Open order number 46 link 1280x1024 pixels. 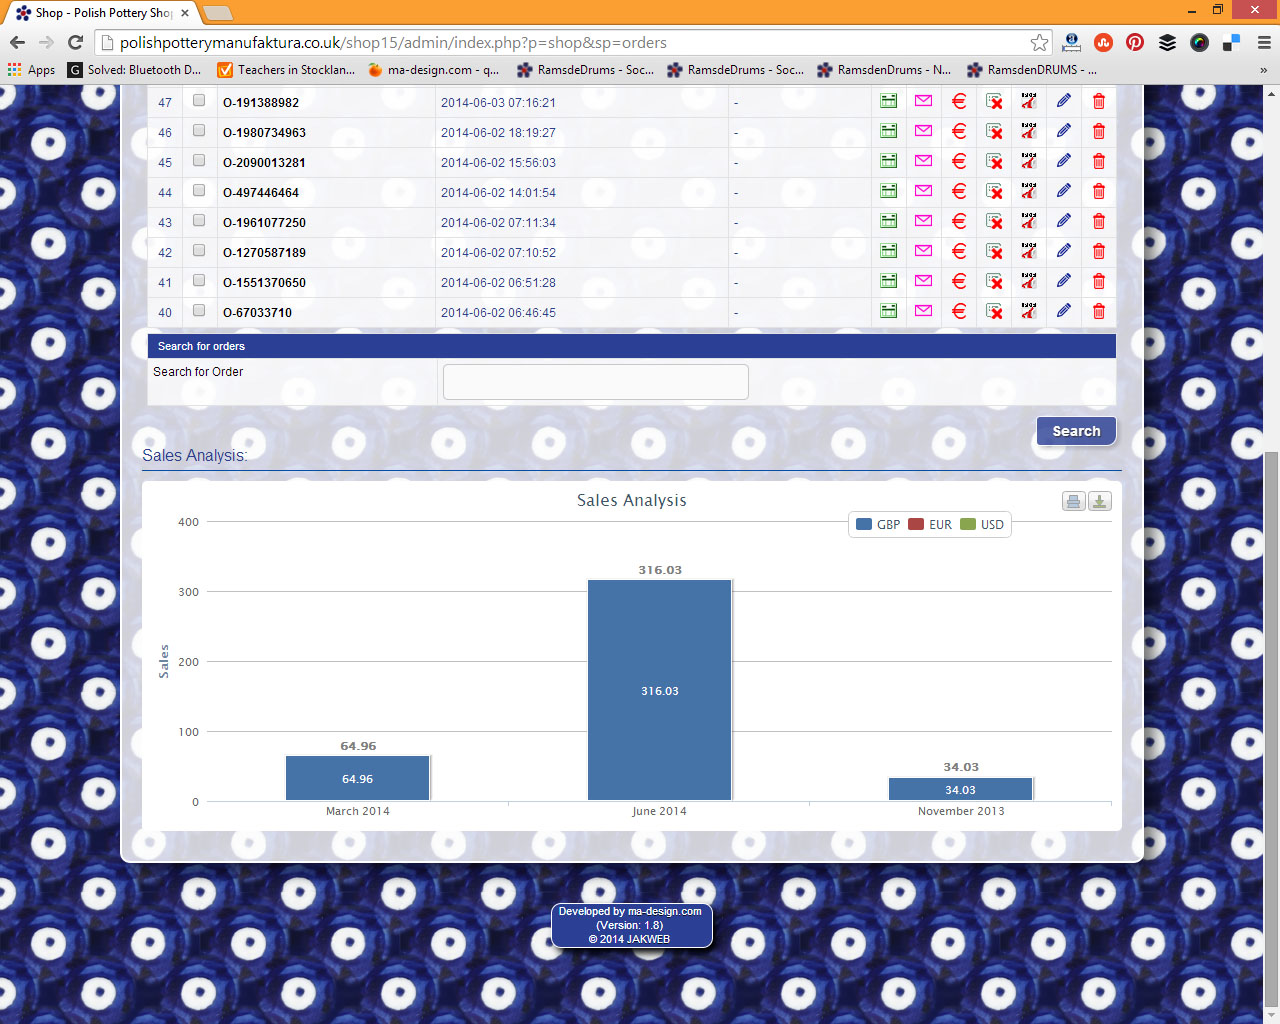click(x=165, y=133)
